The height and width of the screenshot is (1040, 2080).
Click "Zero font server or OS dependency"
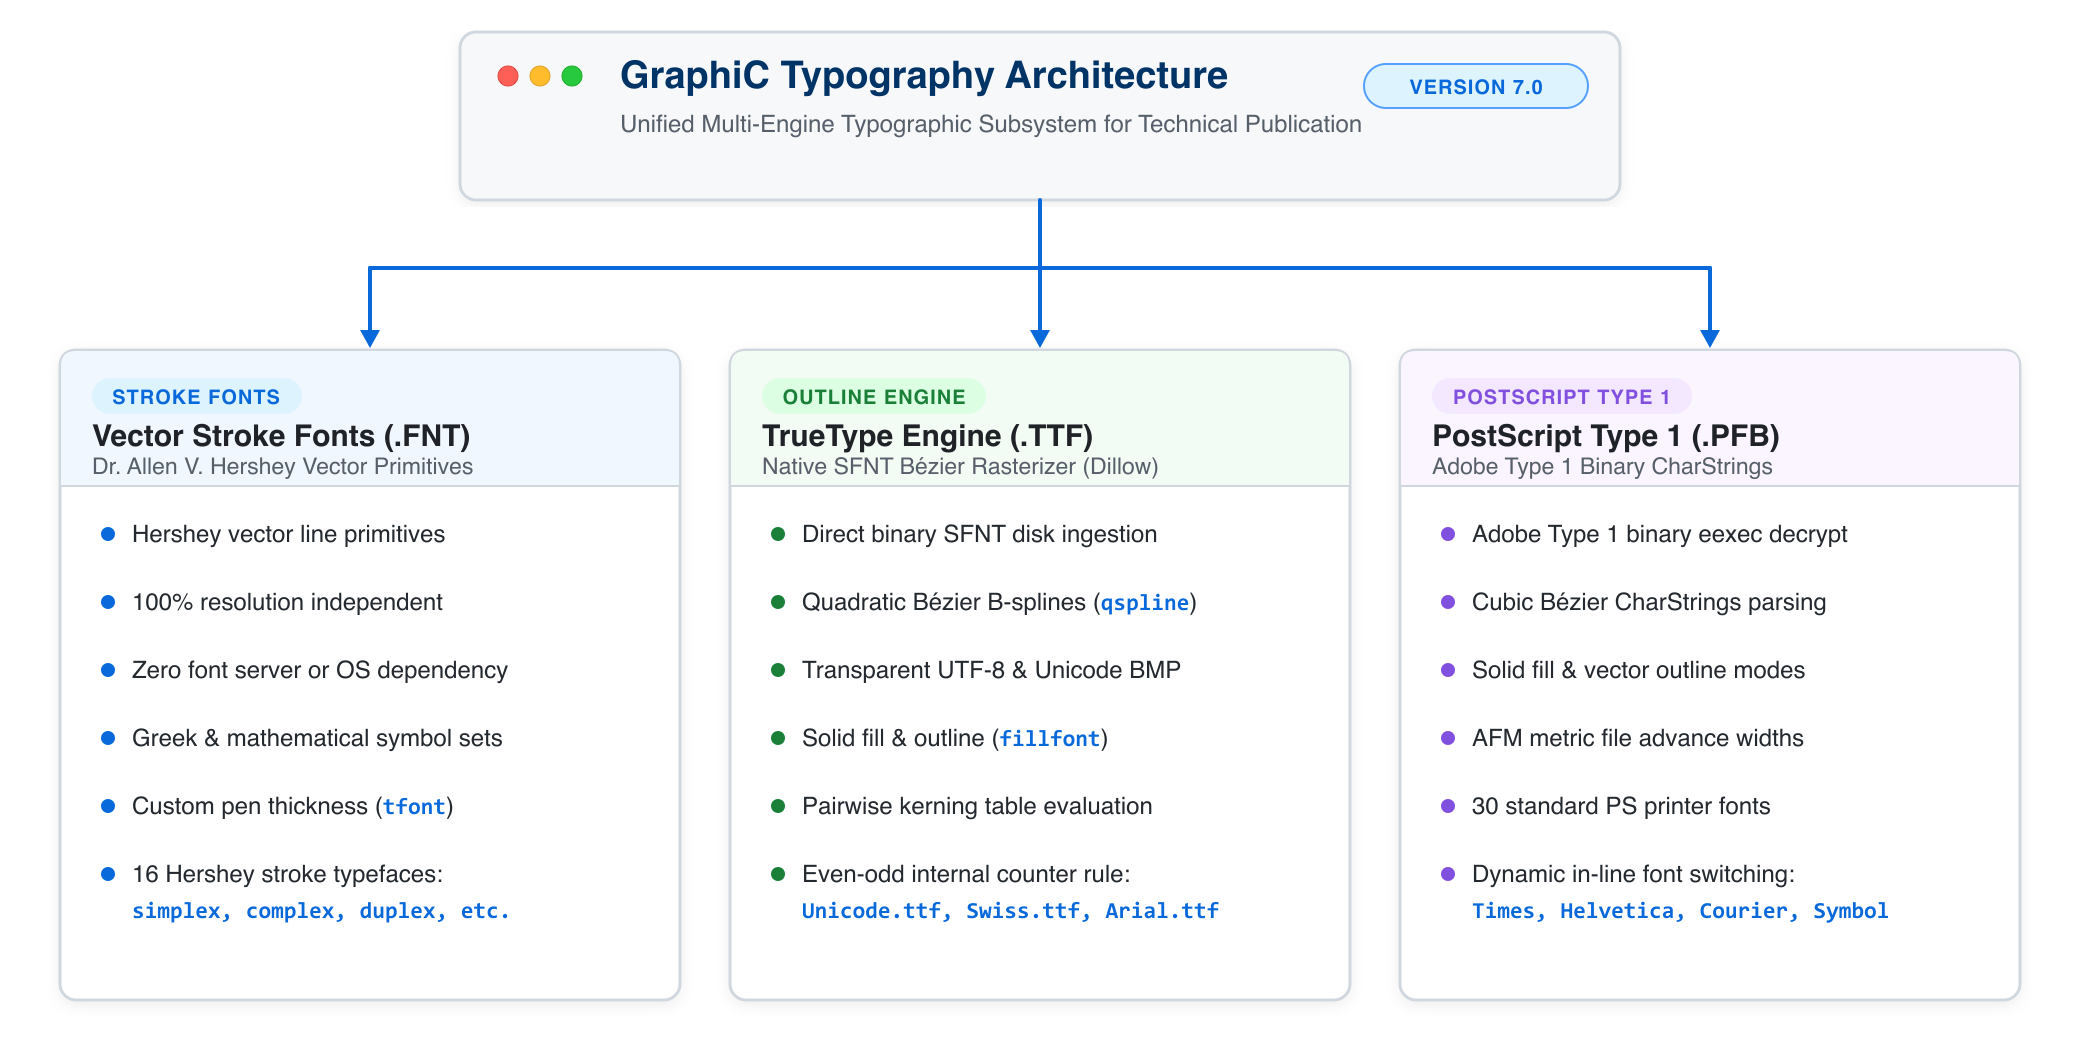320,671
